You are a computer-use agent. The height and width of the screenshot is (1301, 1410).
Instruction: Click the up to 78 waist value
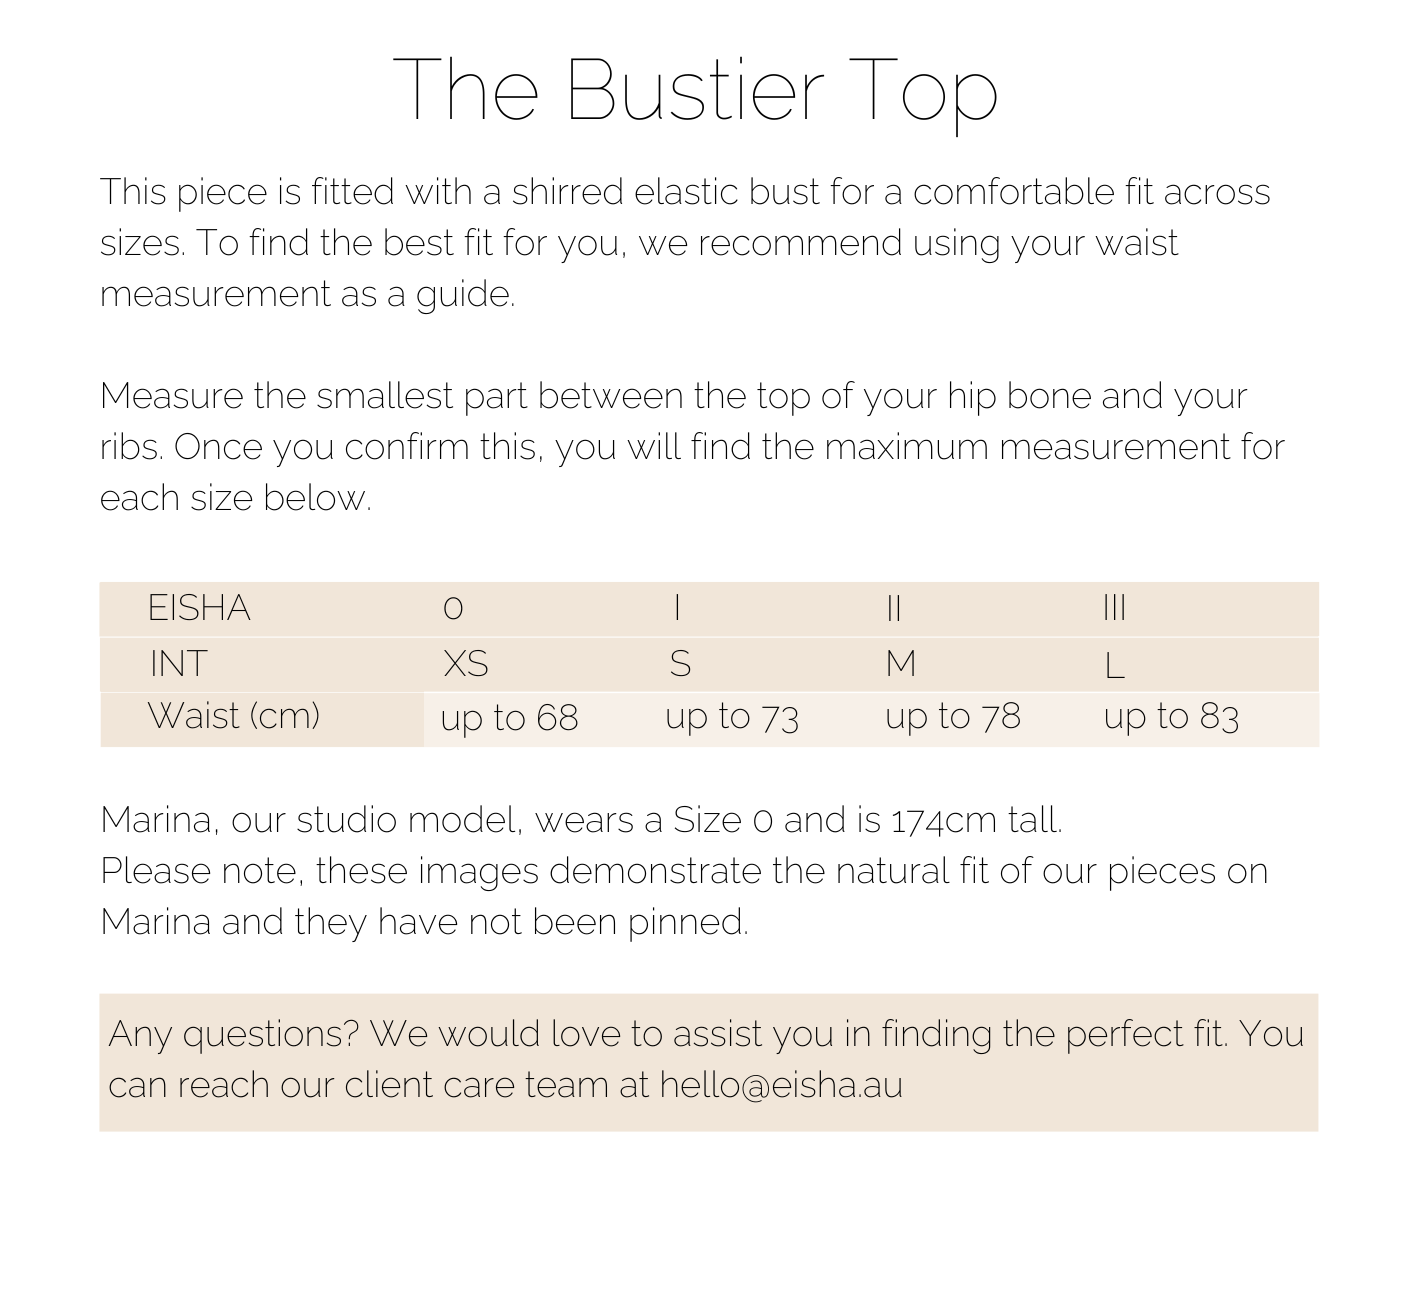[953, 717]
